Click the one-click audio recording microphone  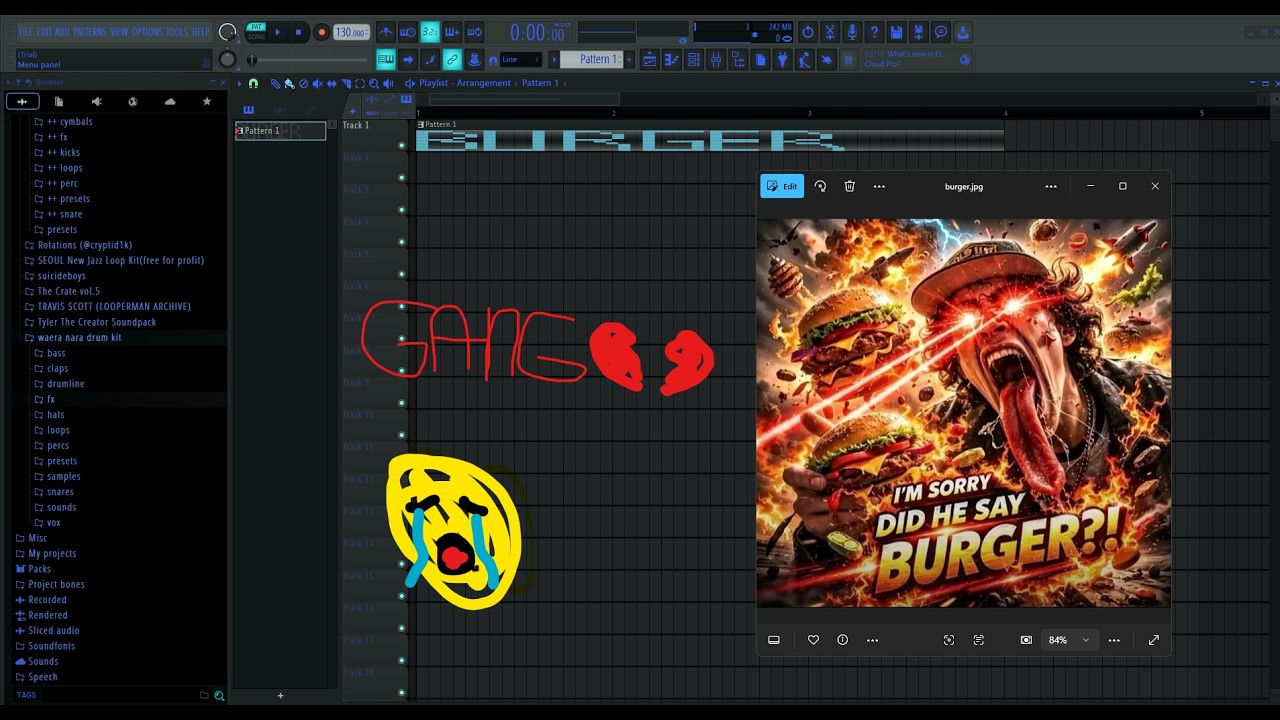click(x=852, y=32)
